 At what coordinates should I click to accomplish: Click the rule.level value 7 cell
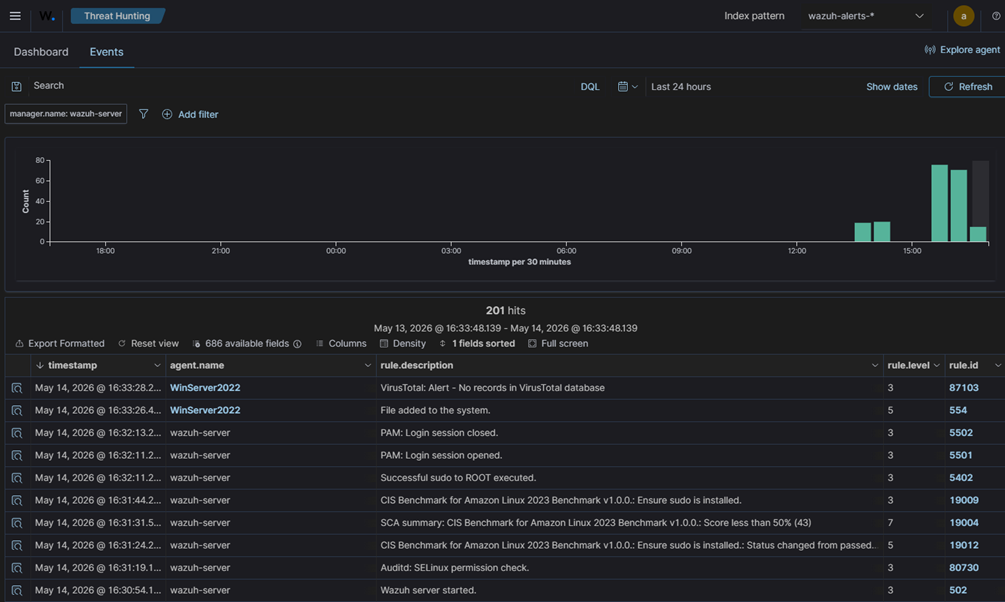point(914,523)
